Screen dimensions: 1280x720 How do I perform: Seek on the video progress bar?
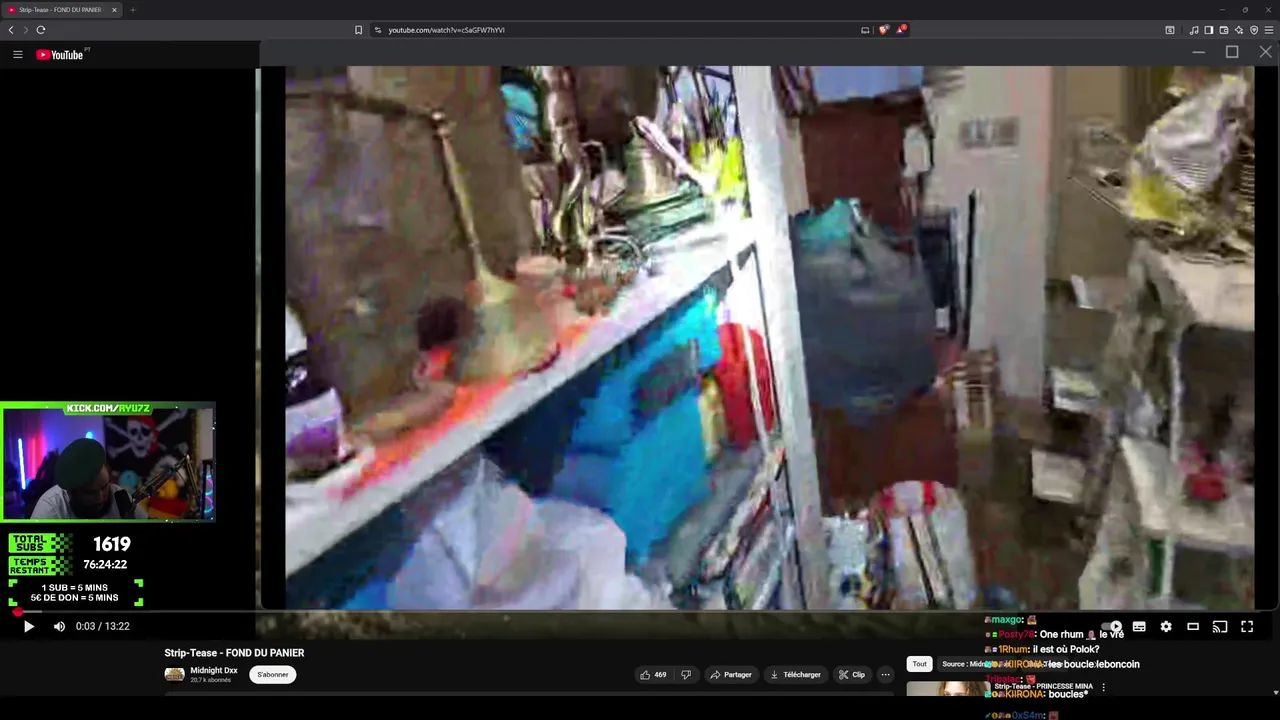[640, 611]
